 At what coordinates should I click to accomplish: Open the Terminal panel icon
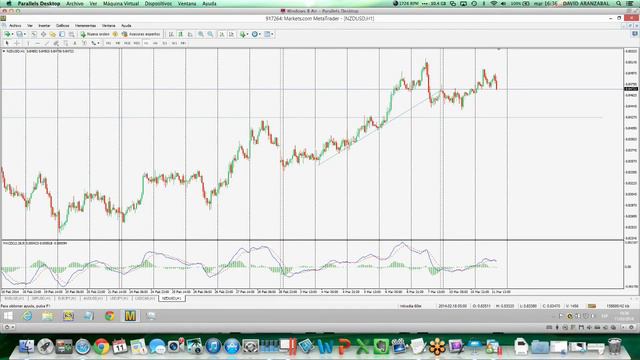(62, 34)
